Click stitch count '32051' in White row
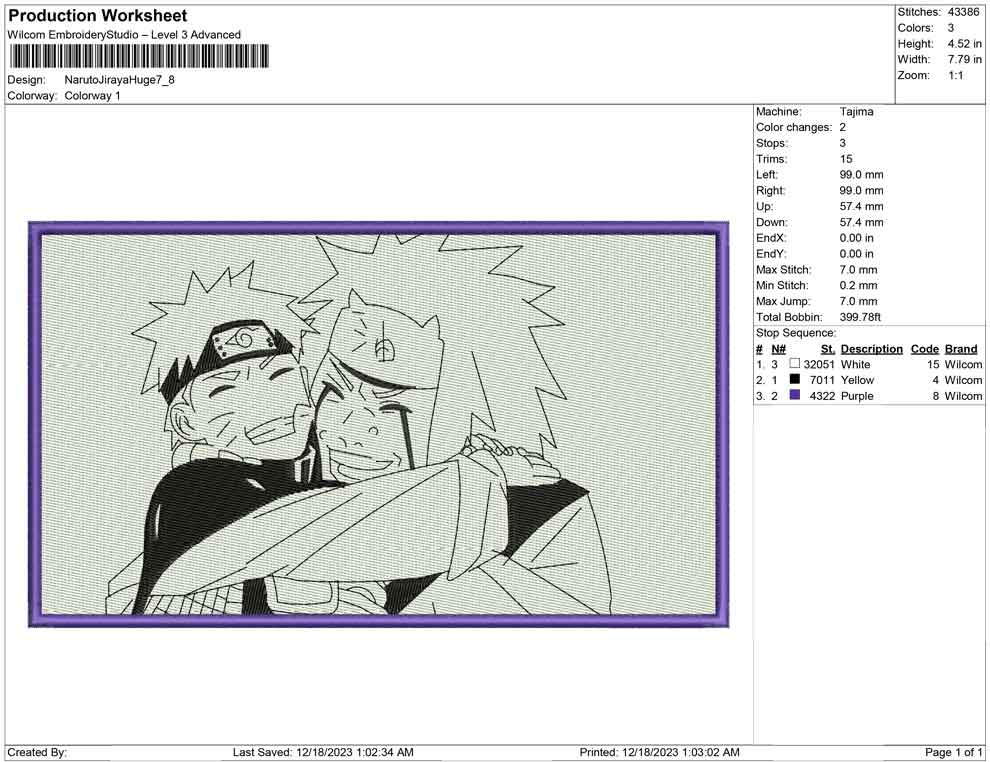Image resolution: width=990 pixels, height=762 pixels. [x=819, y=364]
